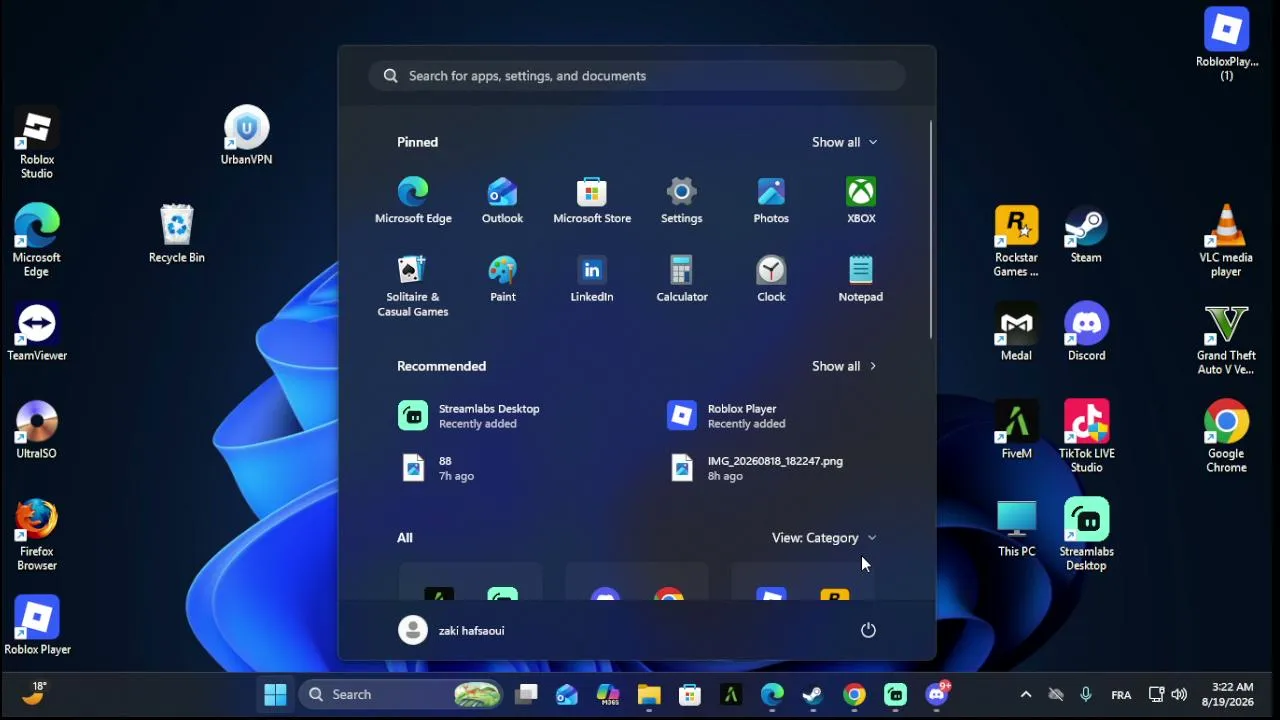The image size is (1280, 720).
Task: Open the Clock app in Pinned
Action: (x=771, y=279)
